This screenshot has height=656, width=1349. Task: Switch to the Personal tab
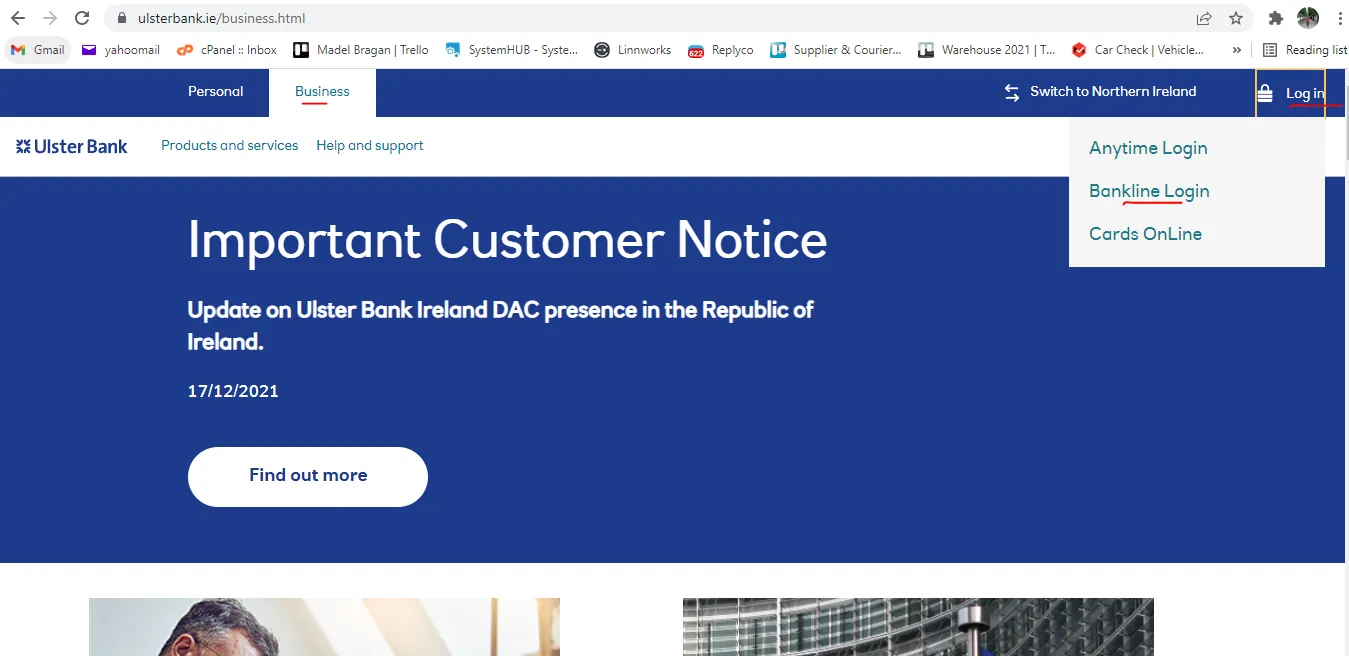click(x=215, y=92)
